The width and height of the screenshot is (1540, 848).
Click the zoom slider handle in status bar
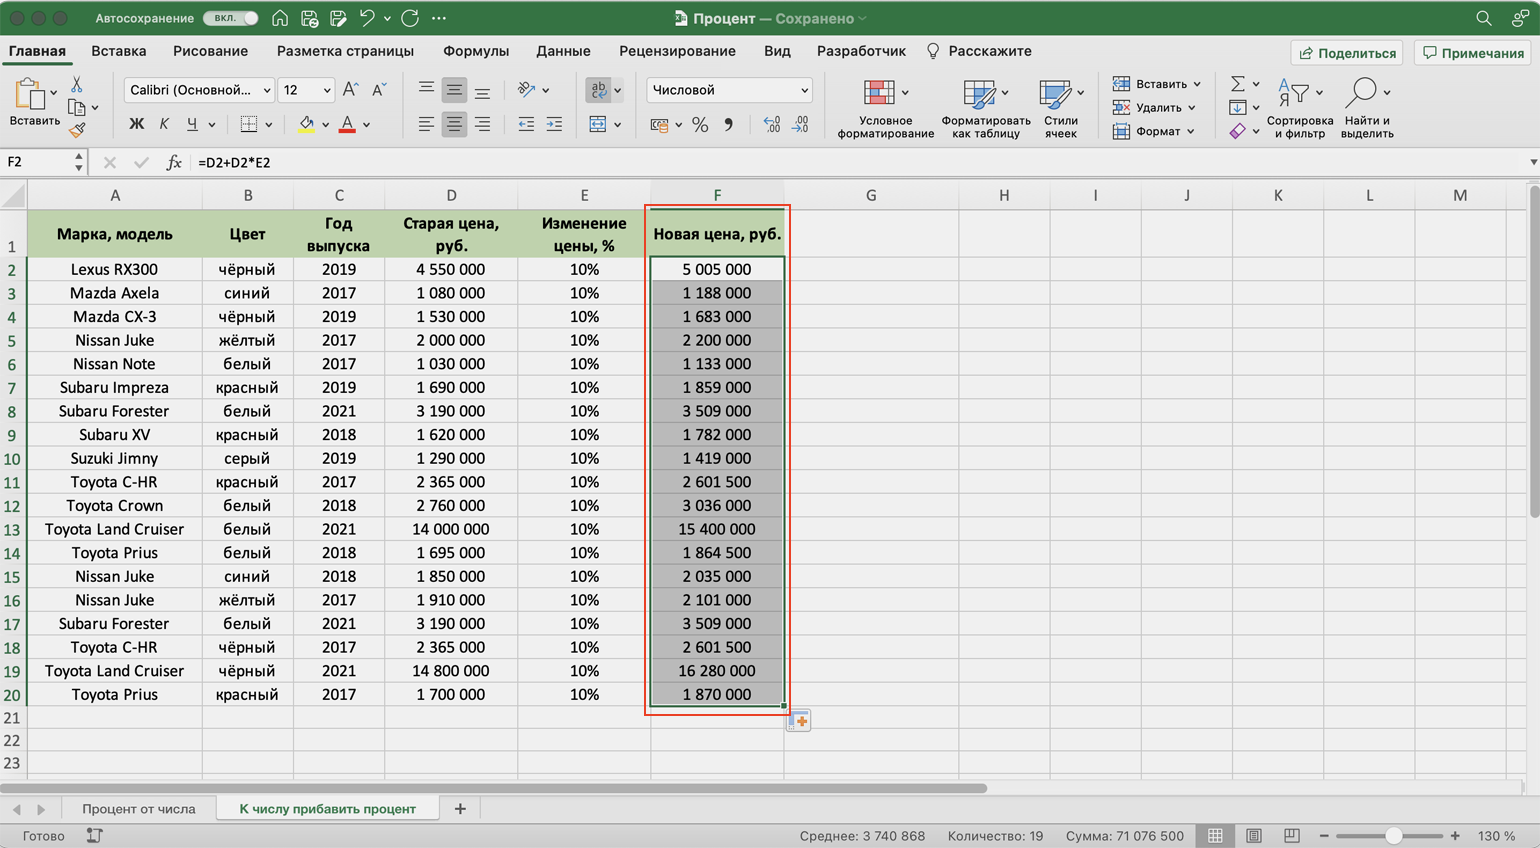1393,836
